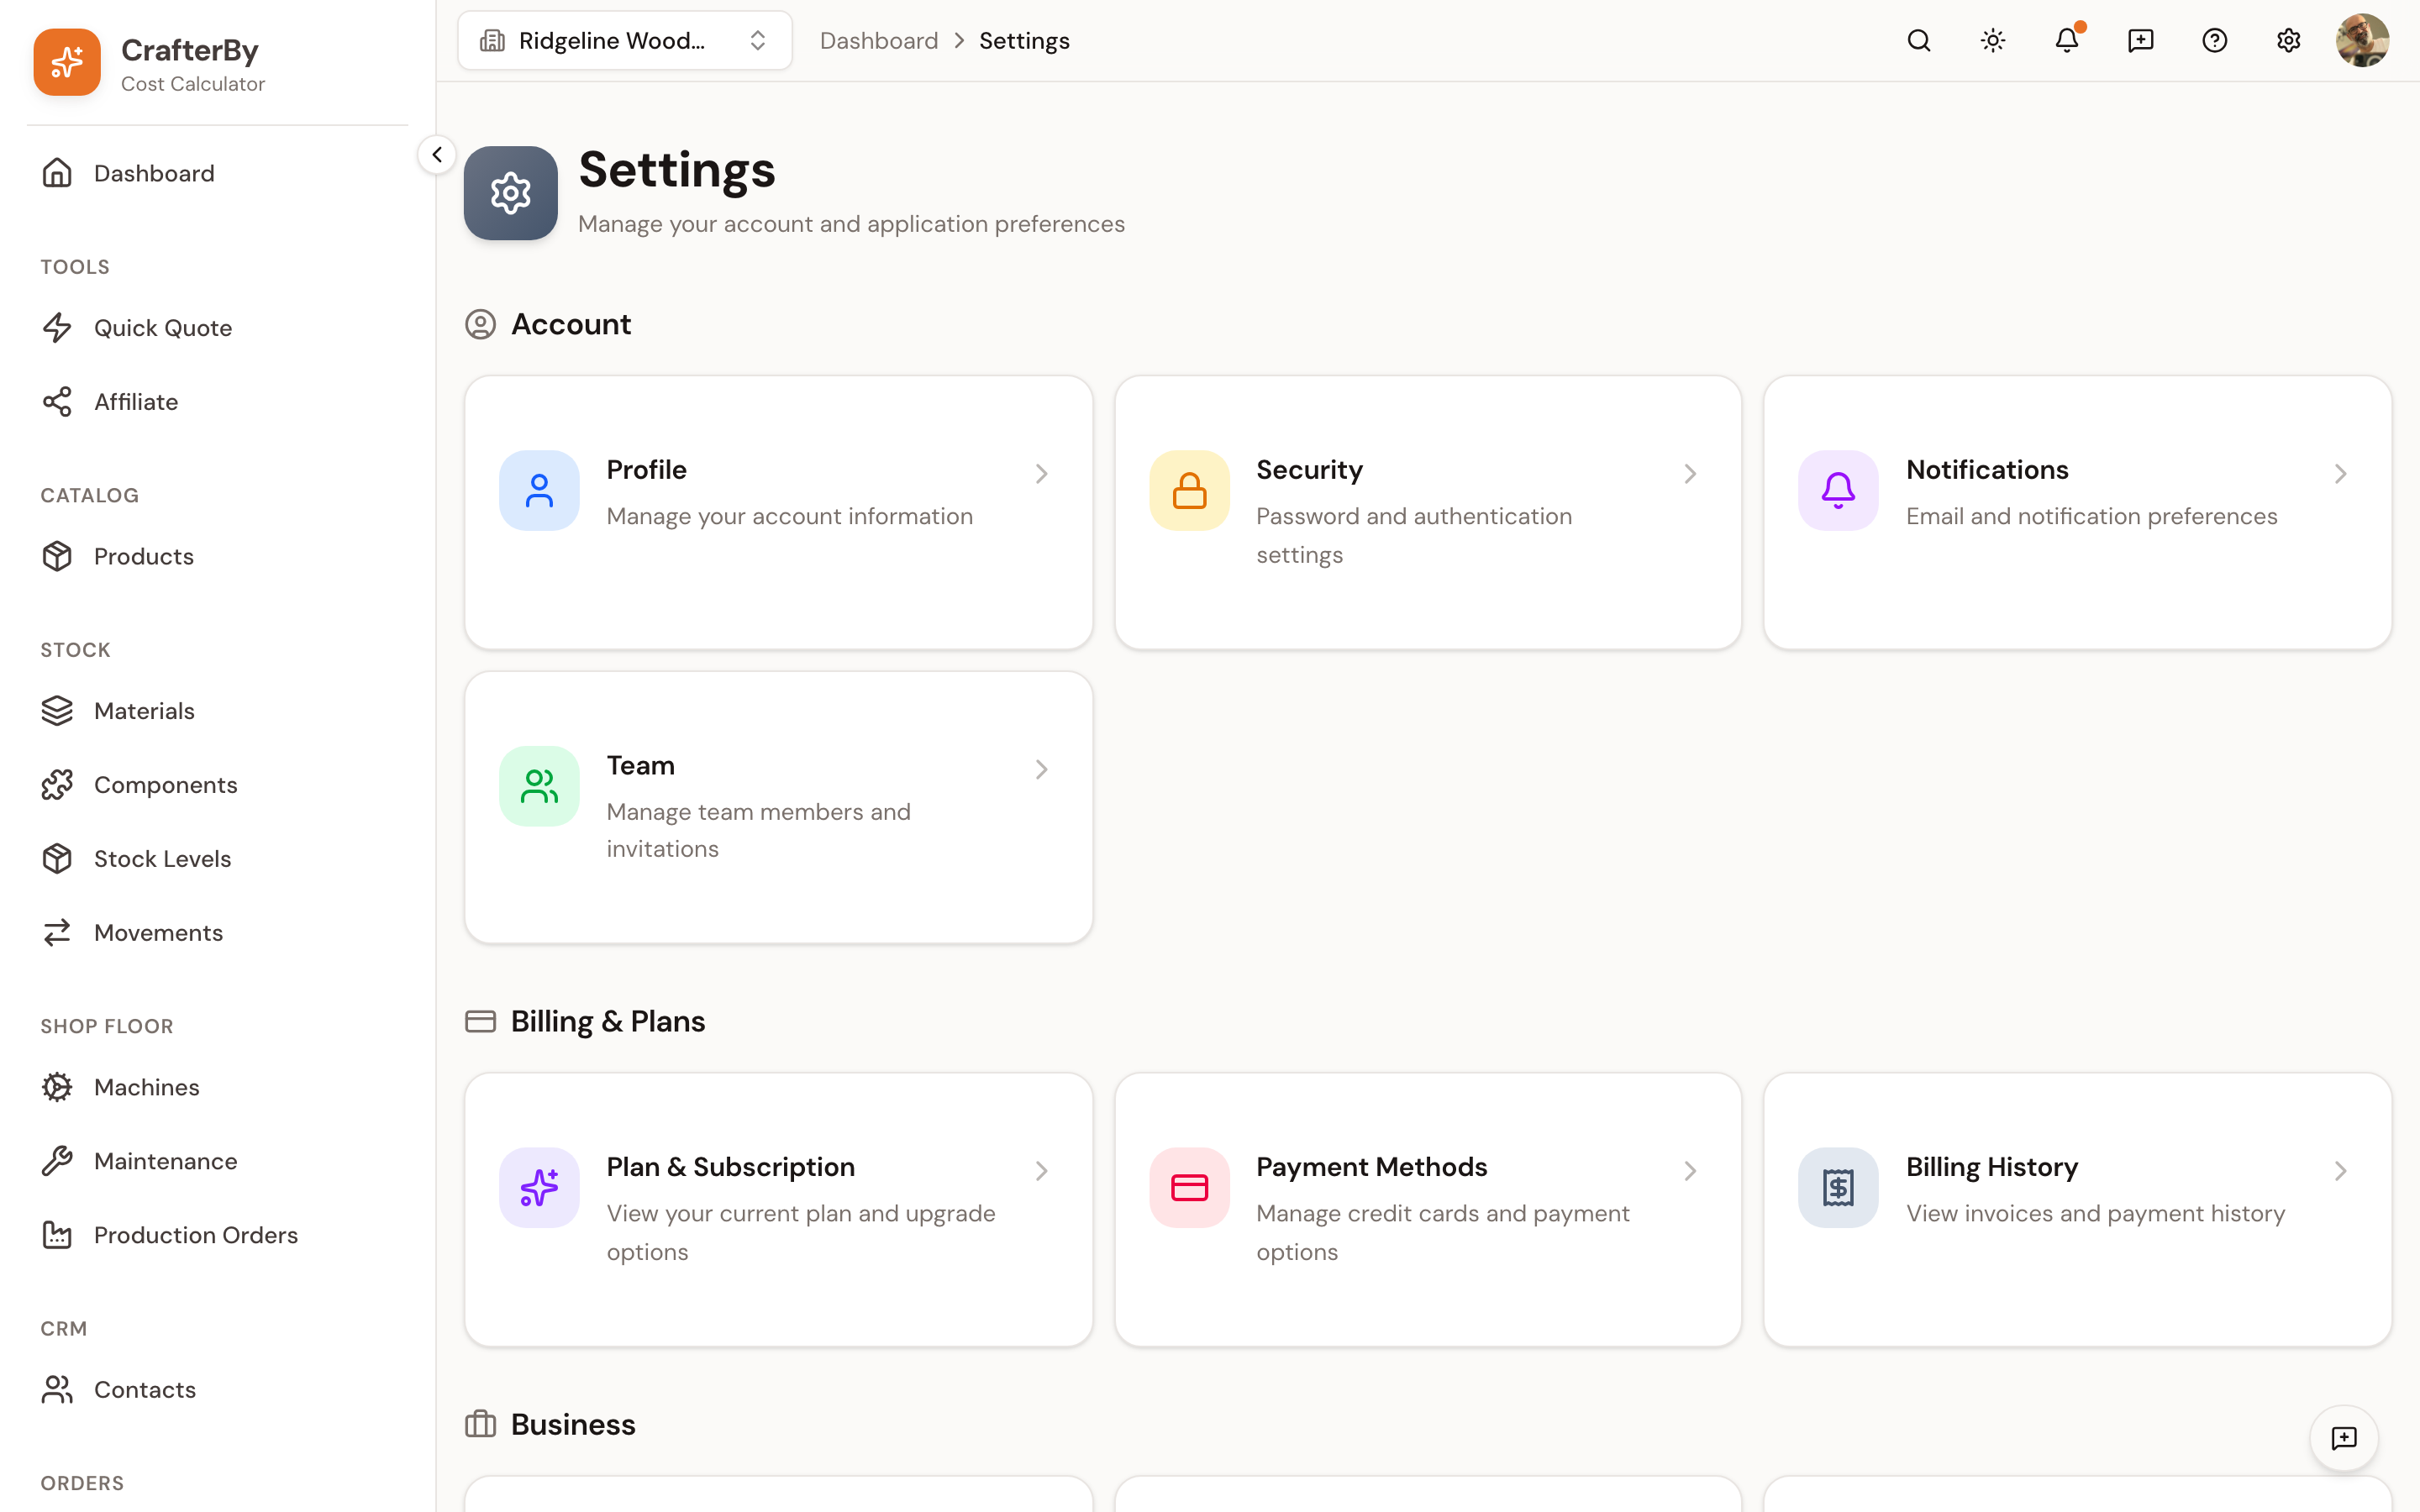Open Materials under Stock
The height and width of the screenshot is (1512, 2420).
217,711
